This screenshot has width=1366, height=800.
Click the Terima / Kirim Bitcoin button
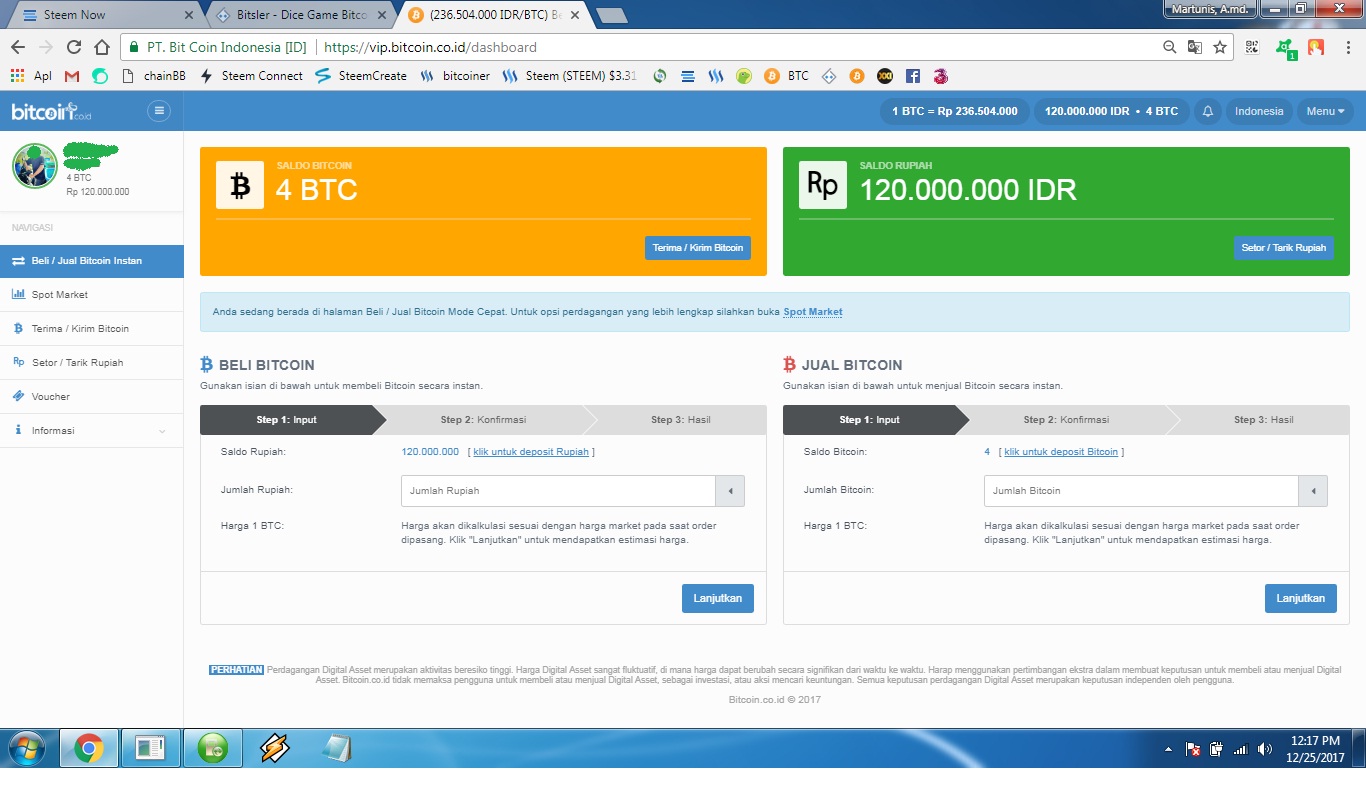pyautogui.click(x=698, y=248)
